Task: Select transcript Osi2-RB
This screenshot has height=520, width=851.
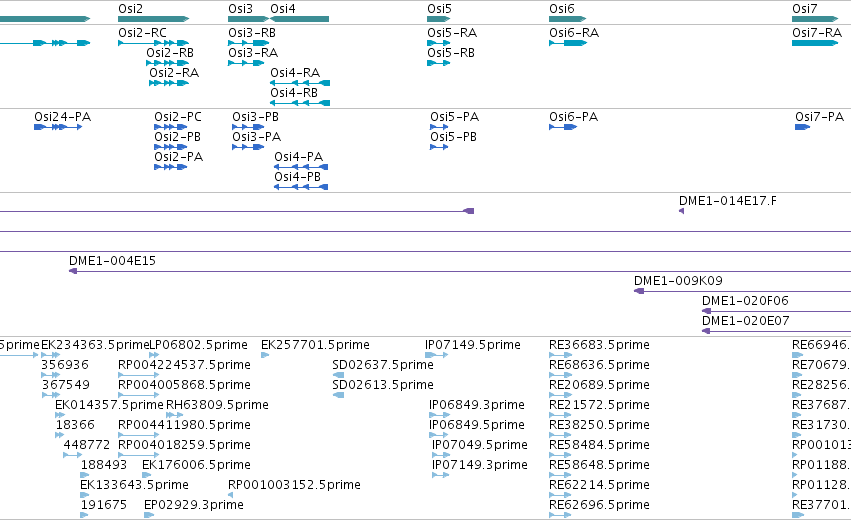Action: pos(170,53)
